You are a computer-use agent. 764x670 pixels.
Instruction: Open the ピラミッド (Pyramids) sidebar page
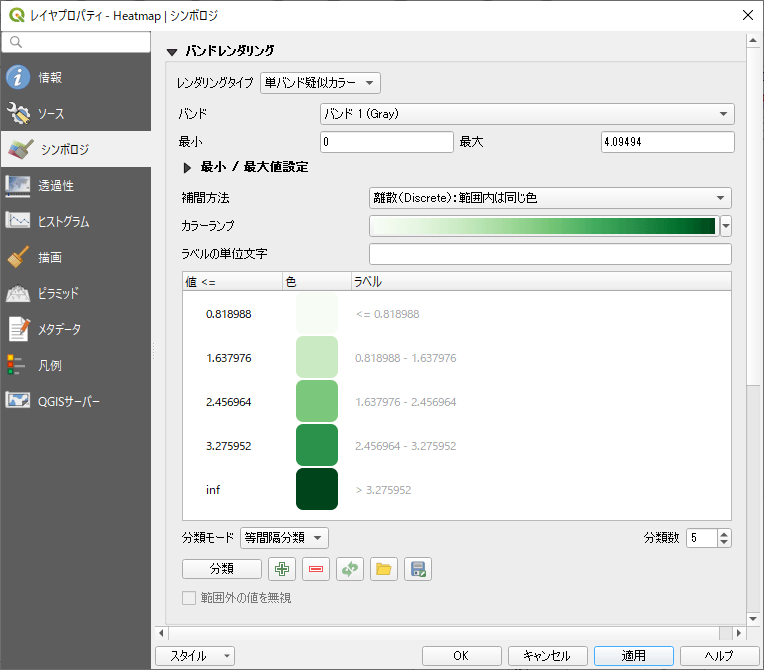click(x=76, y=293)
